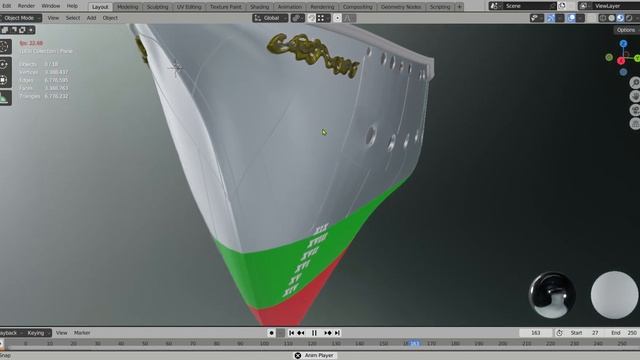Open the snapping options dropdown
640x360 pixels.
pyautogui.click(x=323, y=18)
